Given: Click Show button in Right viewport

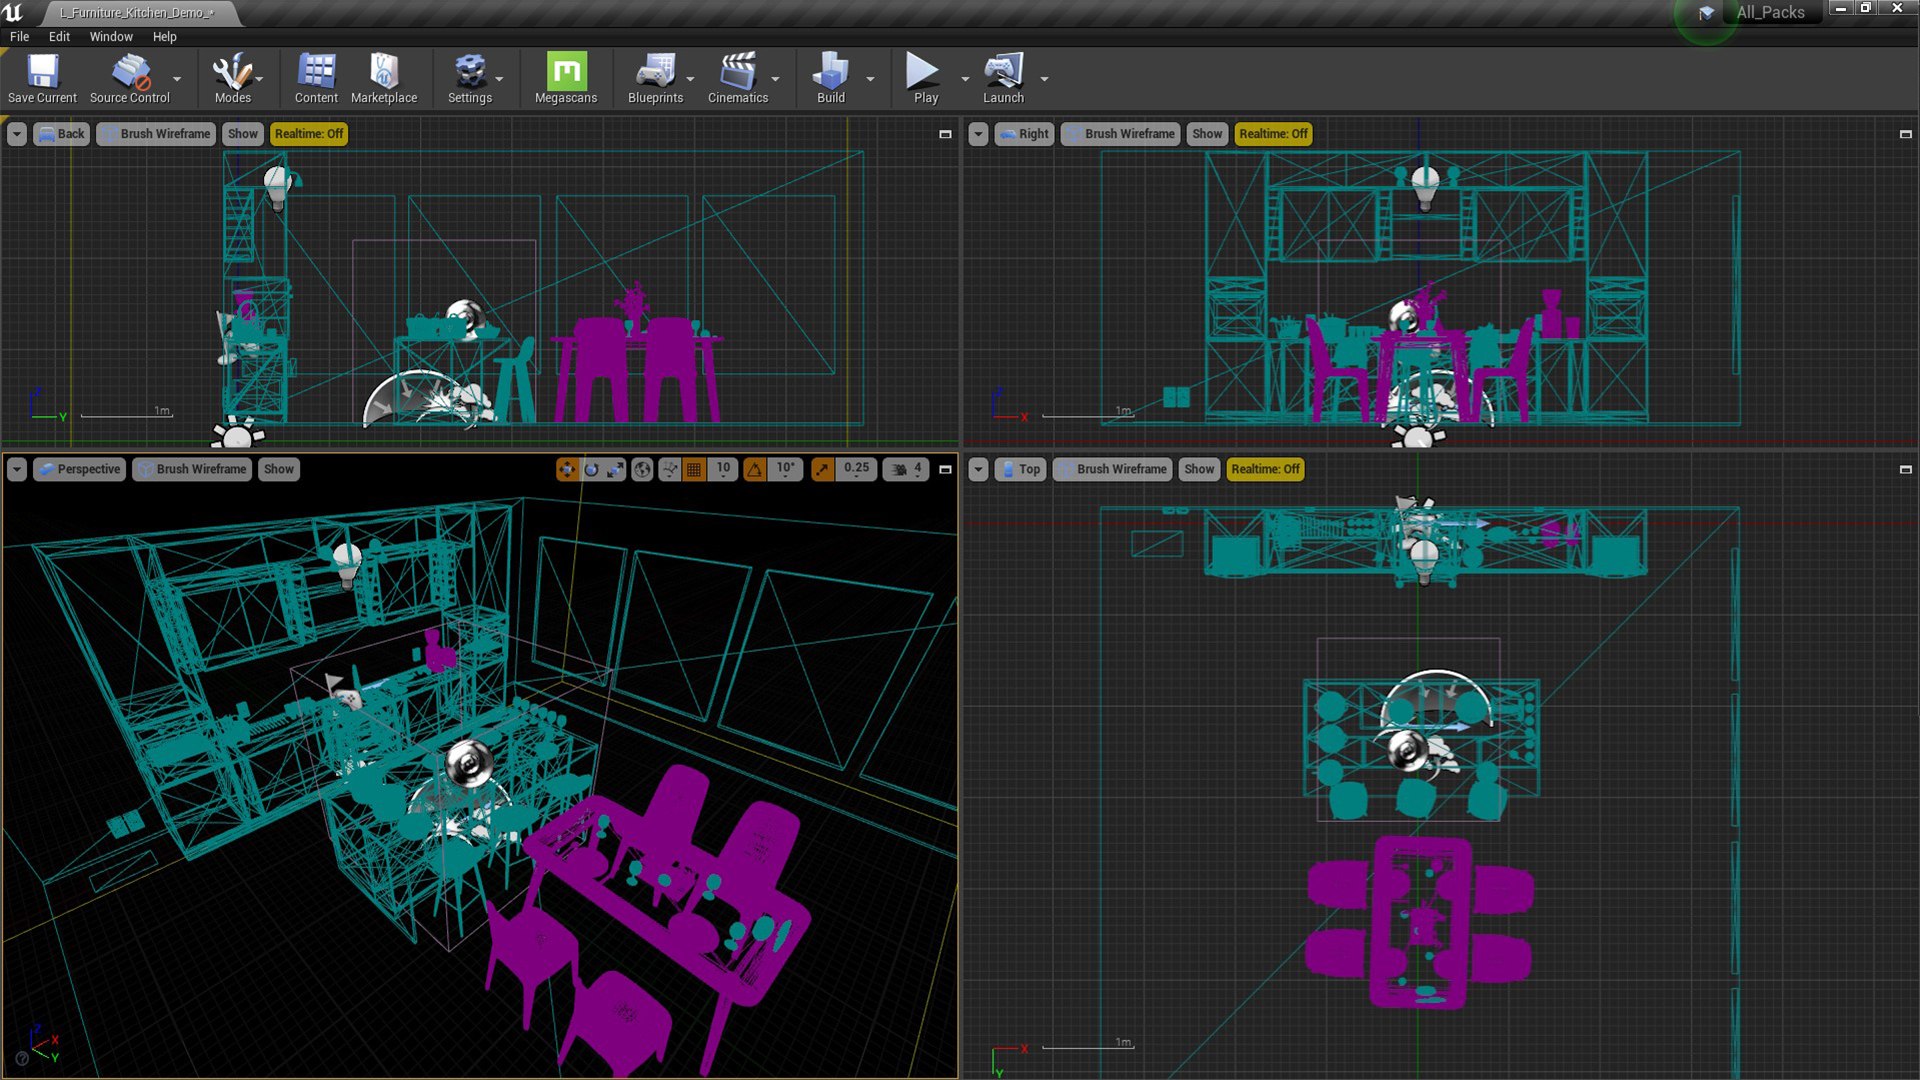Looking at the screenshot, I should (1207, 134).
